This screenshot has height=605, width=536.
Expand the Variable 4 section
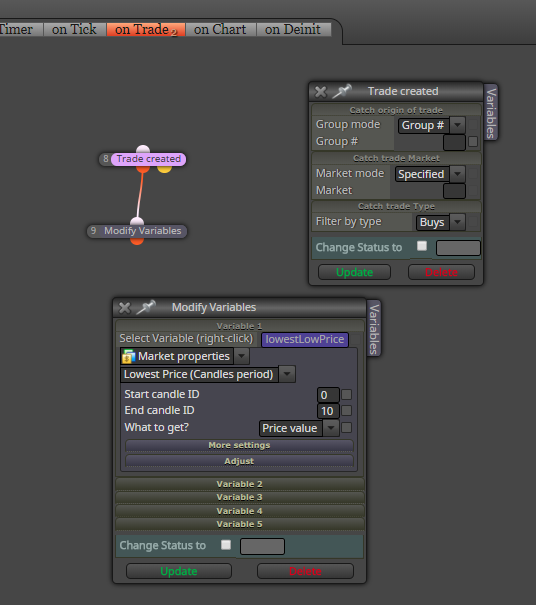pyautogui.click(x=239, y=511)
